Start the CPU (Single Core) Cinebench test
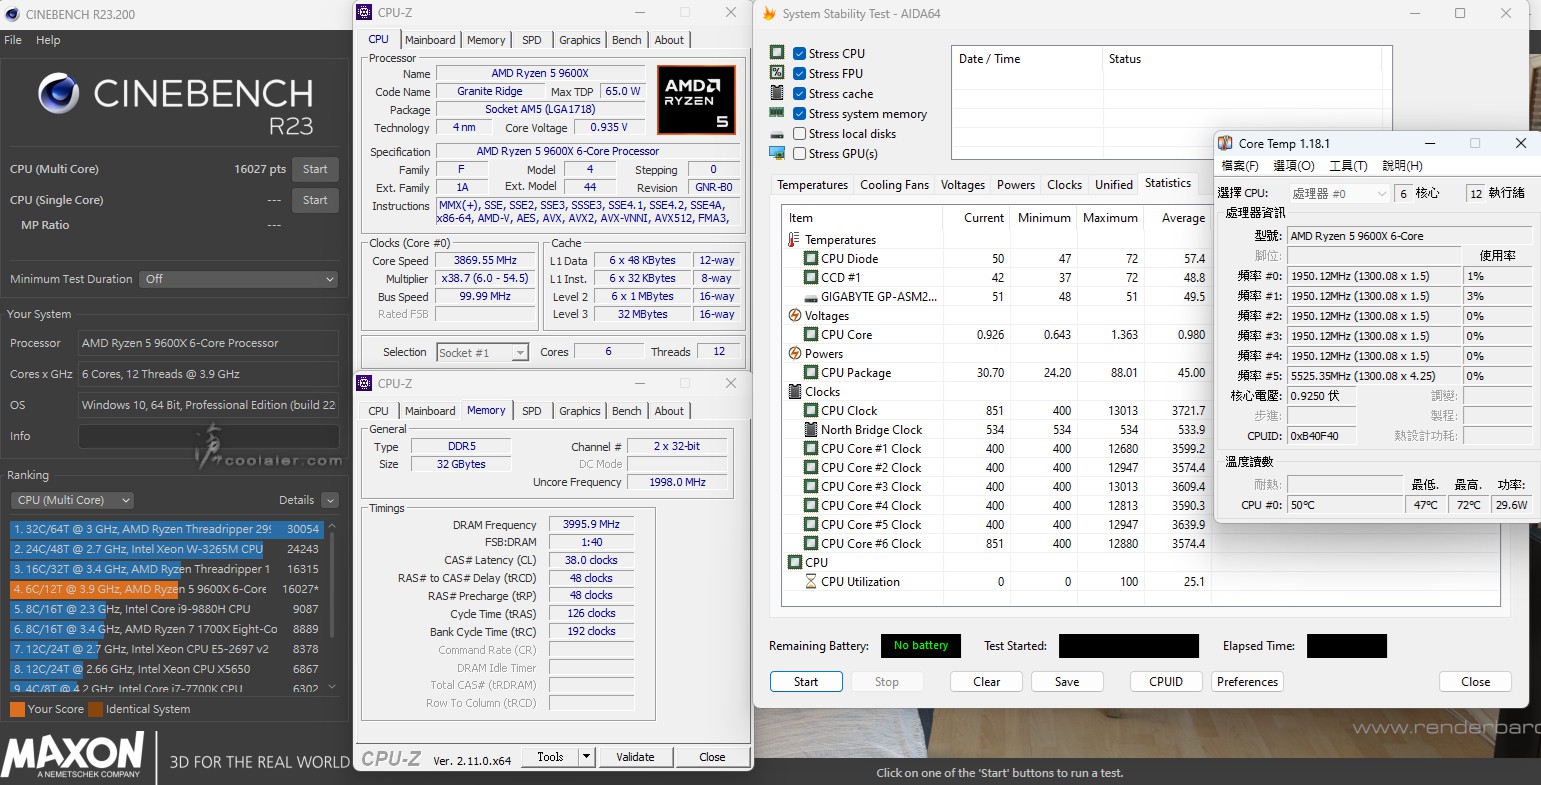Viewport: 1541px width, 785px height. pyautogui.click(x=315, y=200)
